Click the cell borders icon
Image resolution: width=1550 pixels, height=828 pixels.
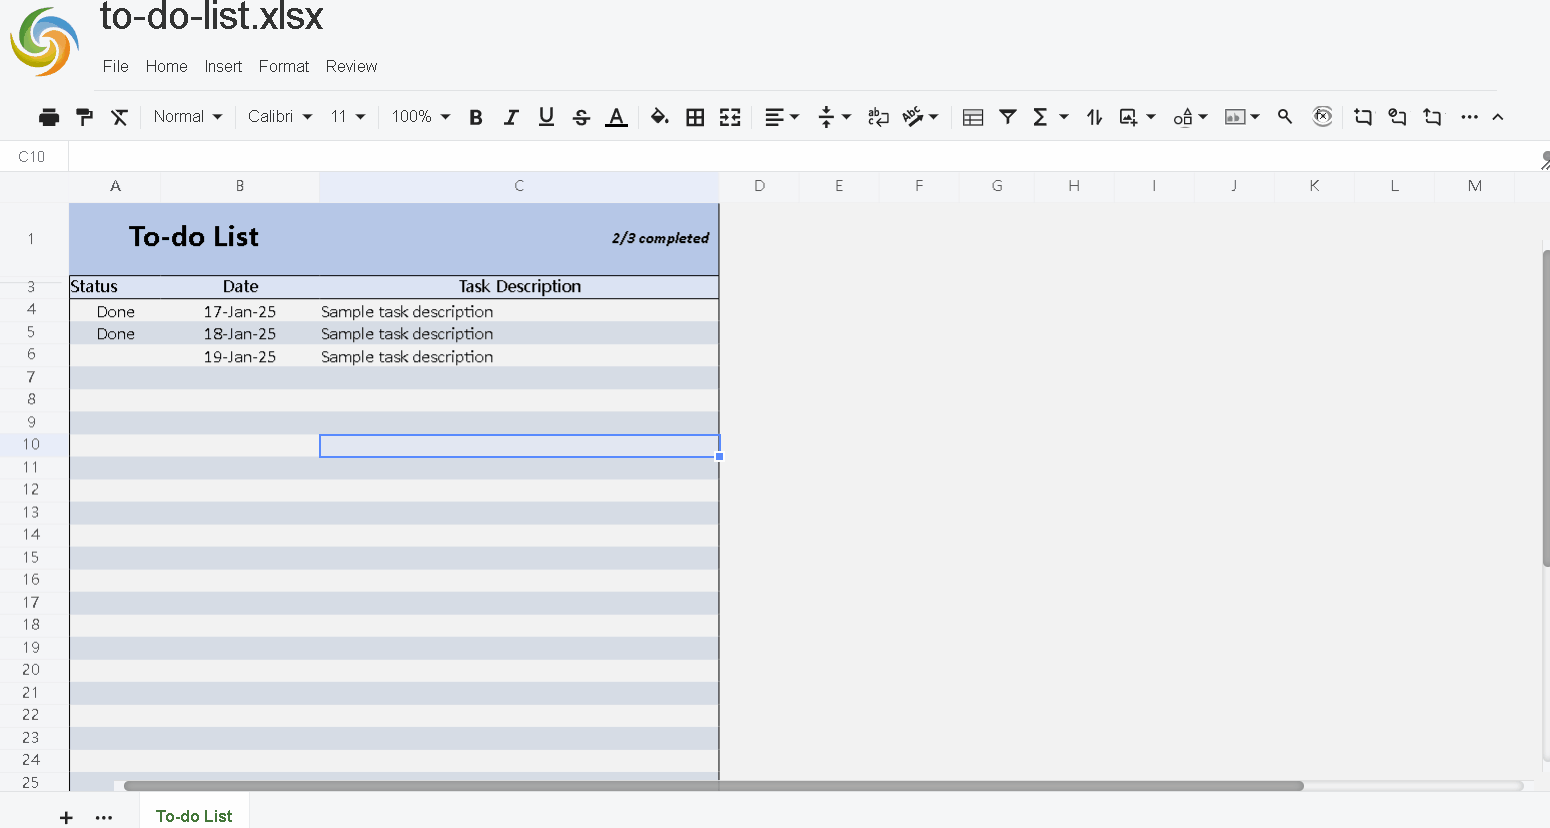tap(695, 117)
